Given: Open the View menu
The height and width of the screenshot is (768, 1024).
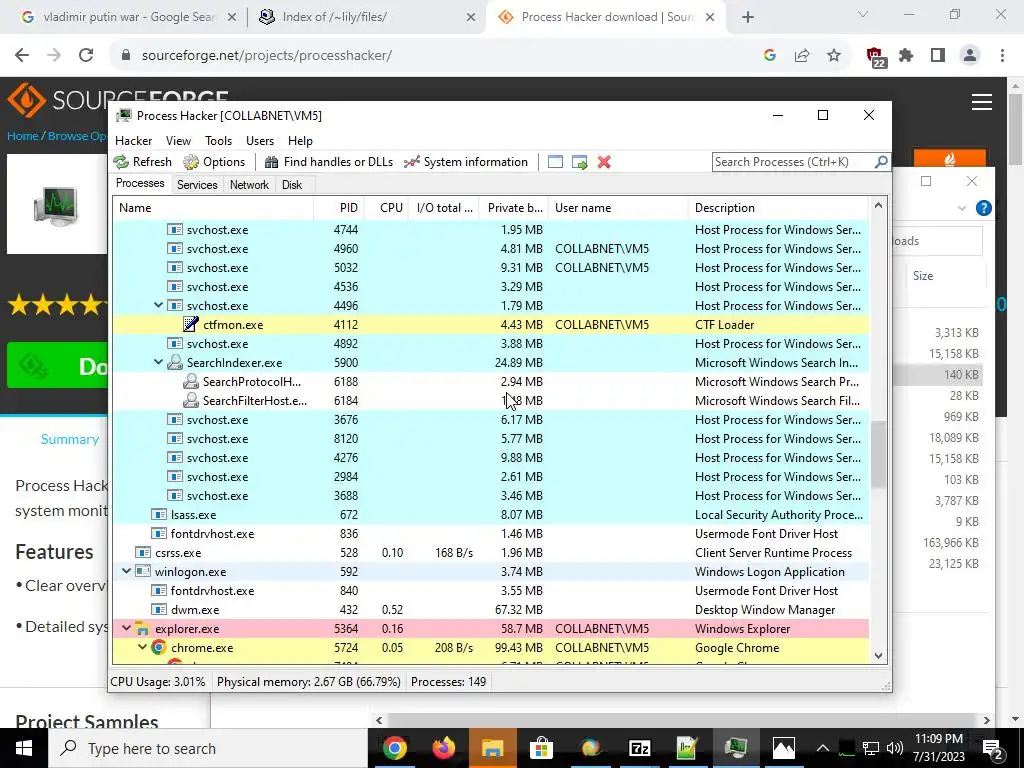Looking at the screenshot, I should (178, 141).
